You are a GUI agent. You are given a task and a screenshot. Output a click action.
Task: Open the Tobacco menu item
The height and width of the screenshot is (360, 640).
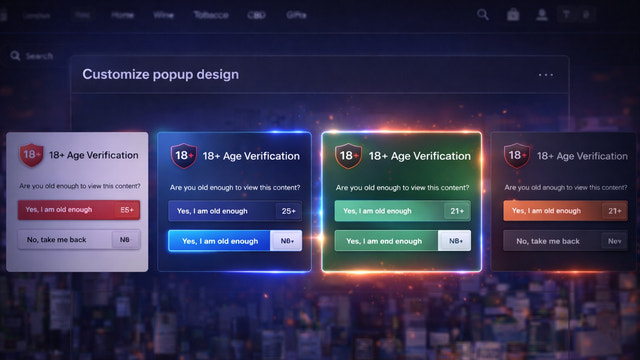(211, 15)
